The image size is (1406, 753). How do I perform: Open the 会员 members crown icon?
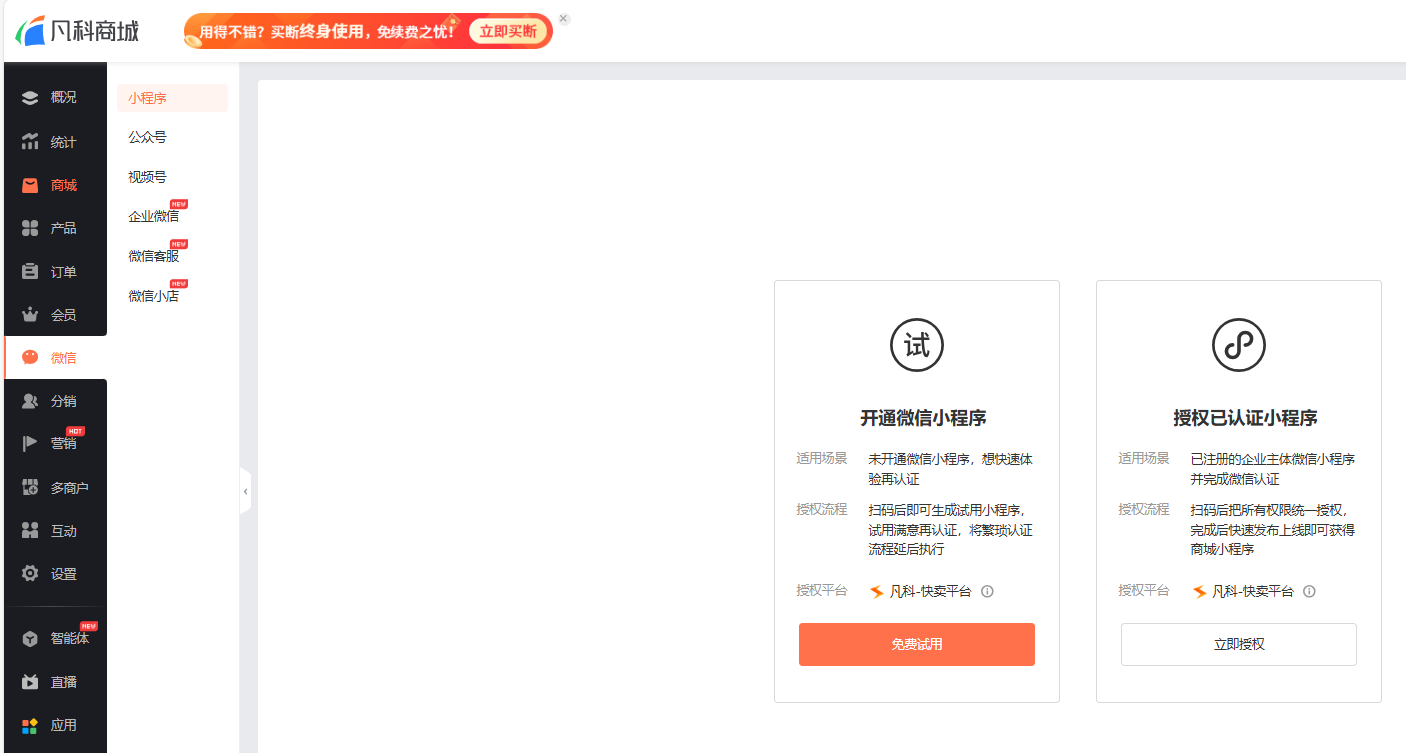coord(30,315)
